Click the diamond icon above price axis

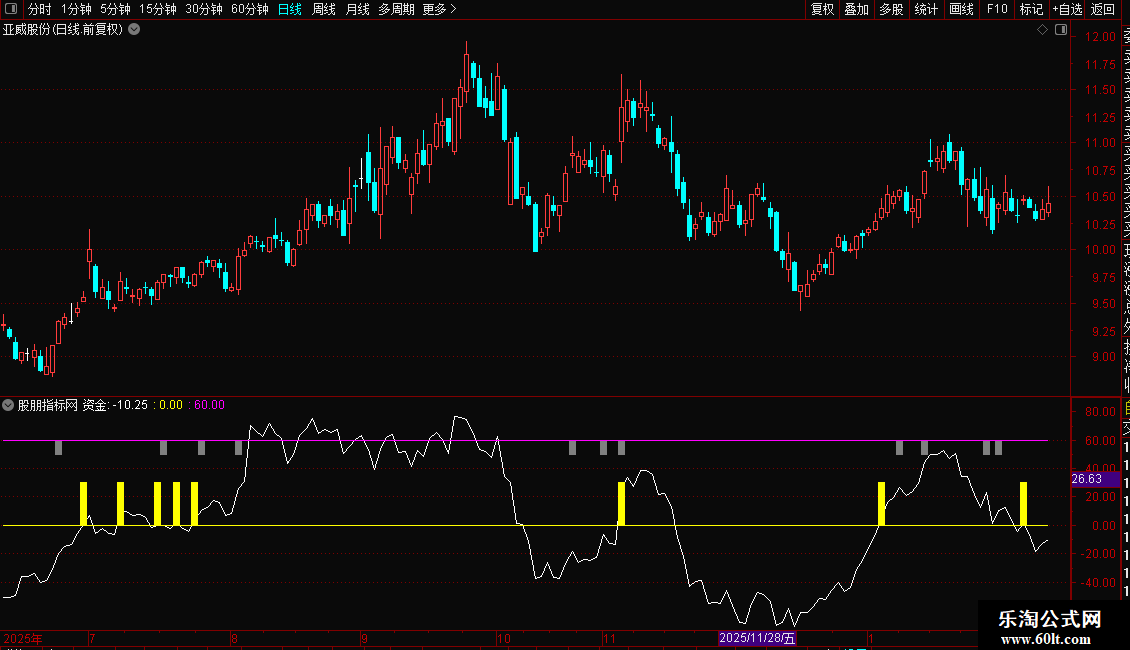click(x=1042, y=30)
